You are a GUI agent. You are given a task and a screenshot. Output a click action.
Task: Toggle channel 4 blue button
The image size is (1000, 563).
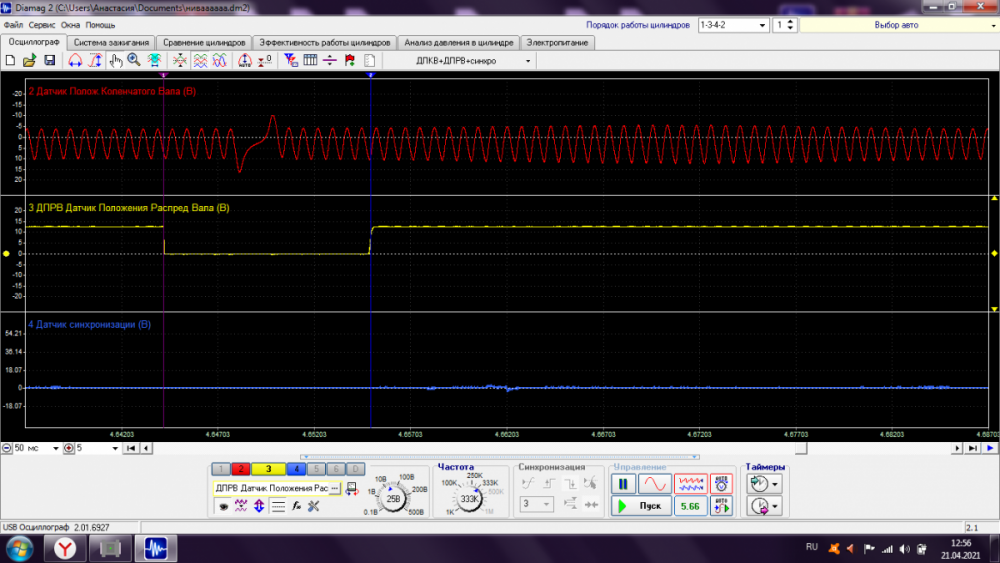coord(298,469)
